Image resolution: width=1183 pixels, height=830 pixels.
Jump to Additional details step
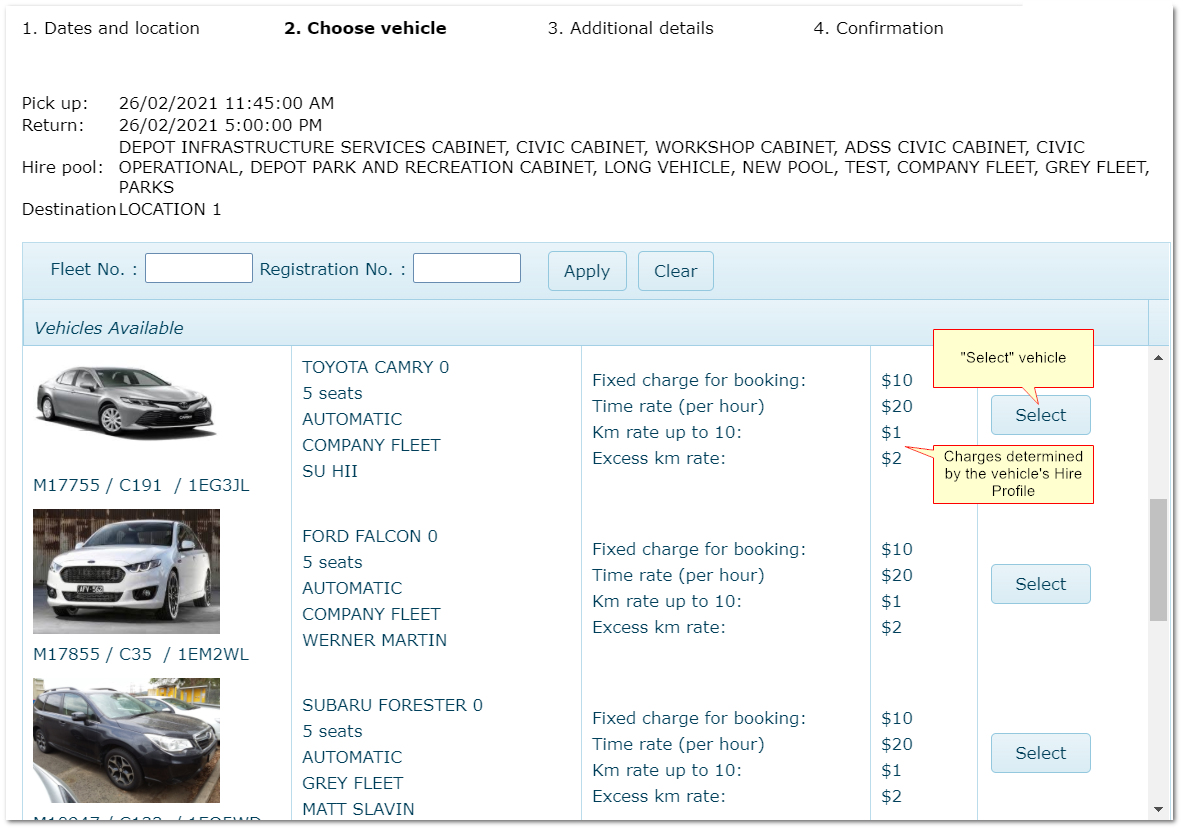click(x=630, y=28)
